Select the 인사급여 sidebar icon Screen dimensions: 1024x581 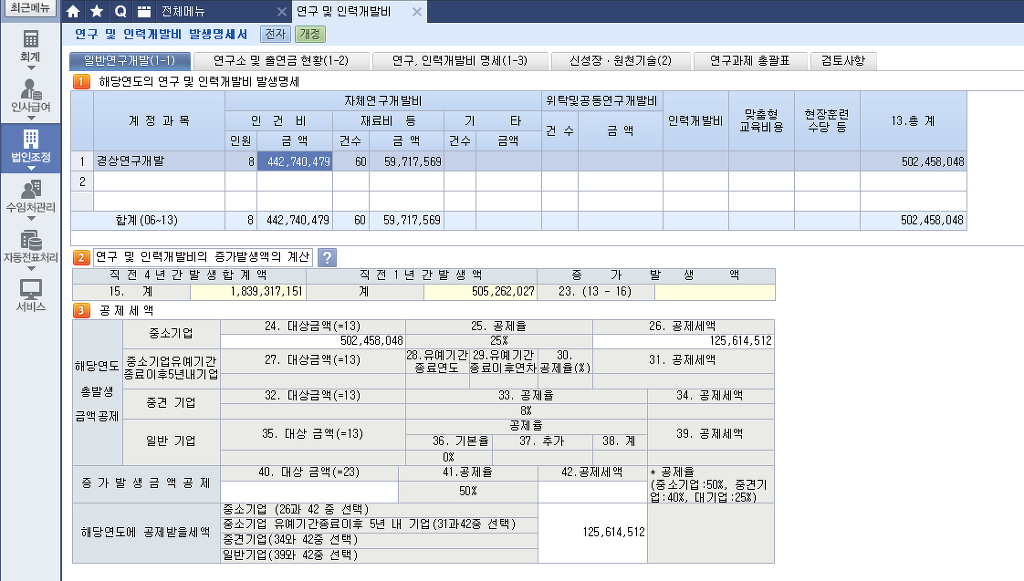coord(30,88)
